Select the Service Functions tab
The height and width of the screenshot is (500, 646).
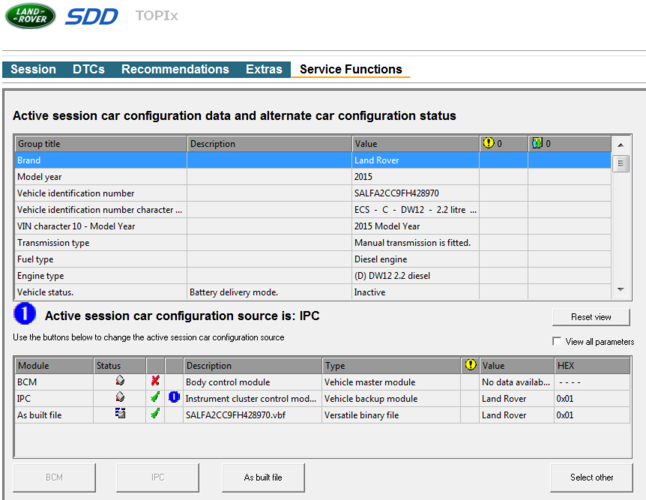[x=351, y=69]
